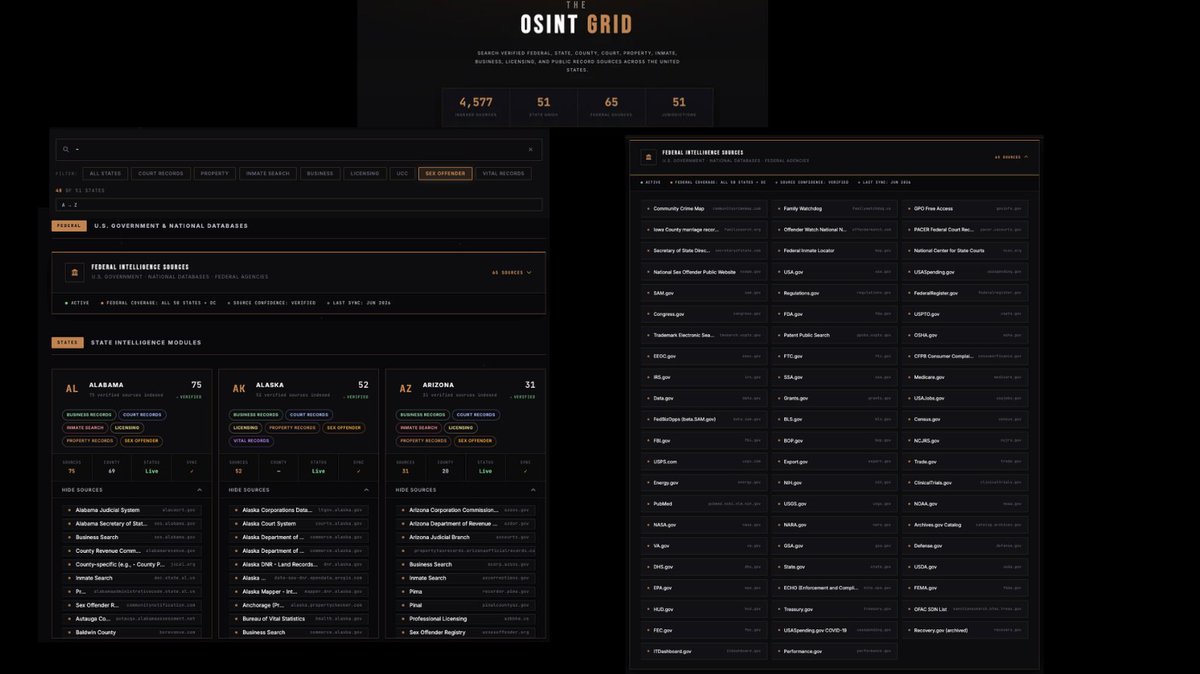The image size is (1200, 674).
Task: Click the AL state abbreviation icon
Action: click(72, 388)
